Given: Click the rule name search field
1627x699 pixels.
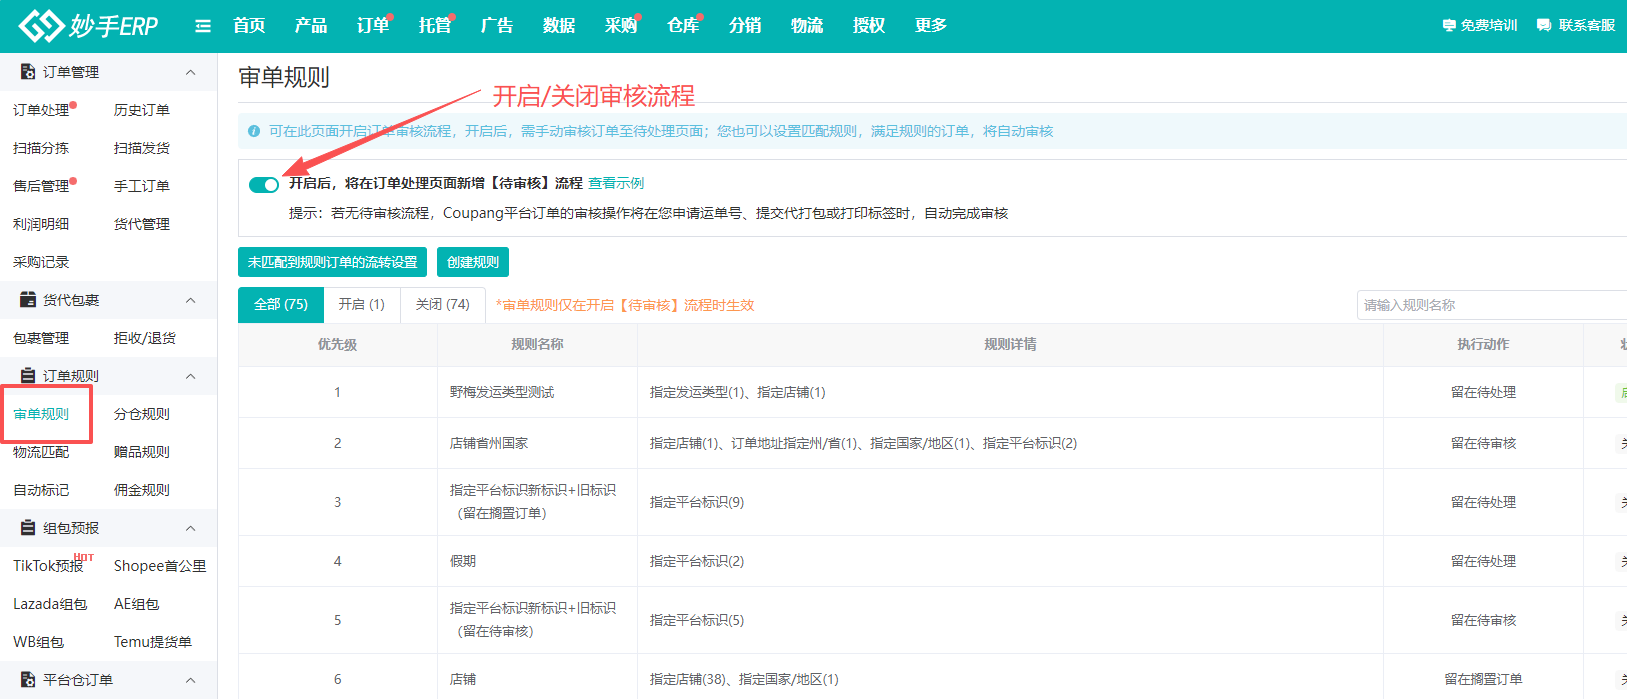Looking at the screenshot, I should click(1490, 305).
